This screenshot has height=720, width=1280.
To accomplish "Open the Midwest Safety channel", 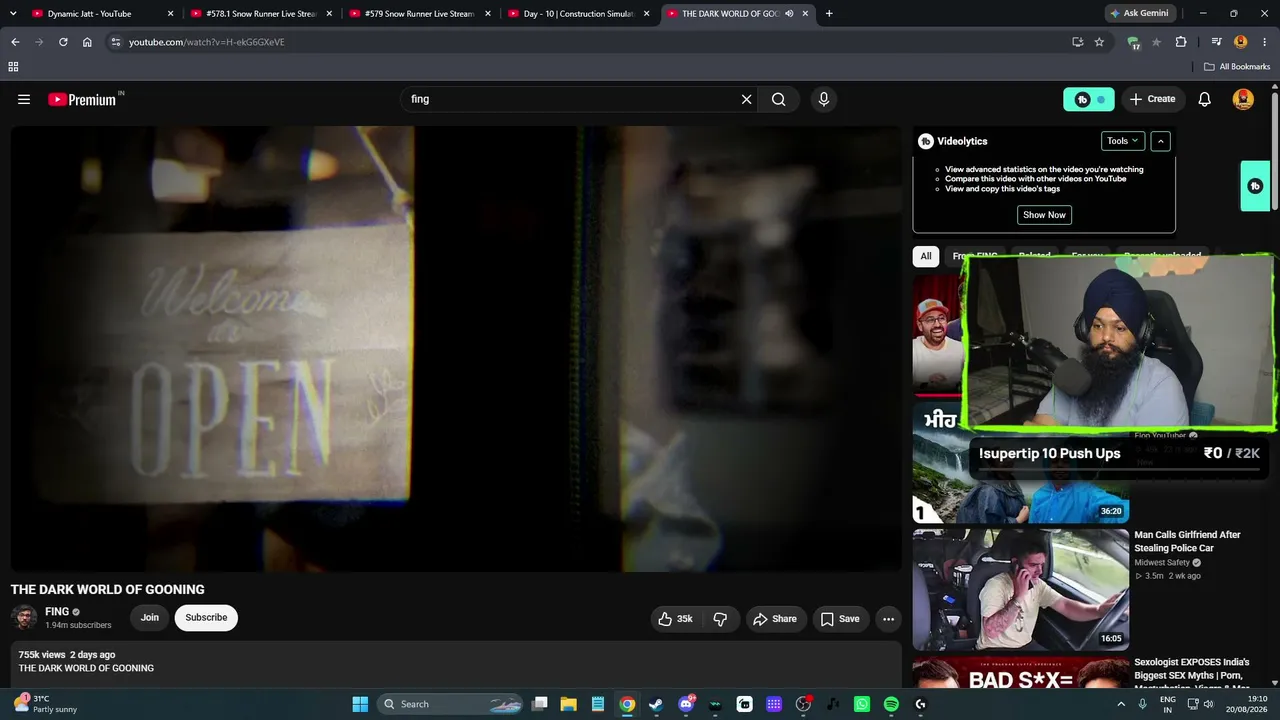I will coord(1162,563).
